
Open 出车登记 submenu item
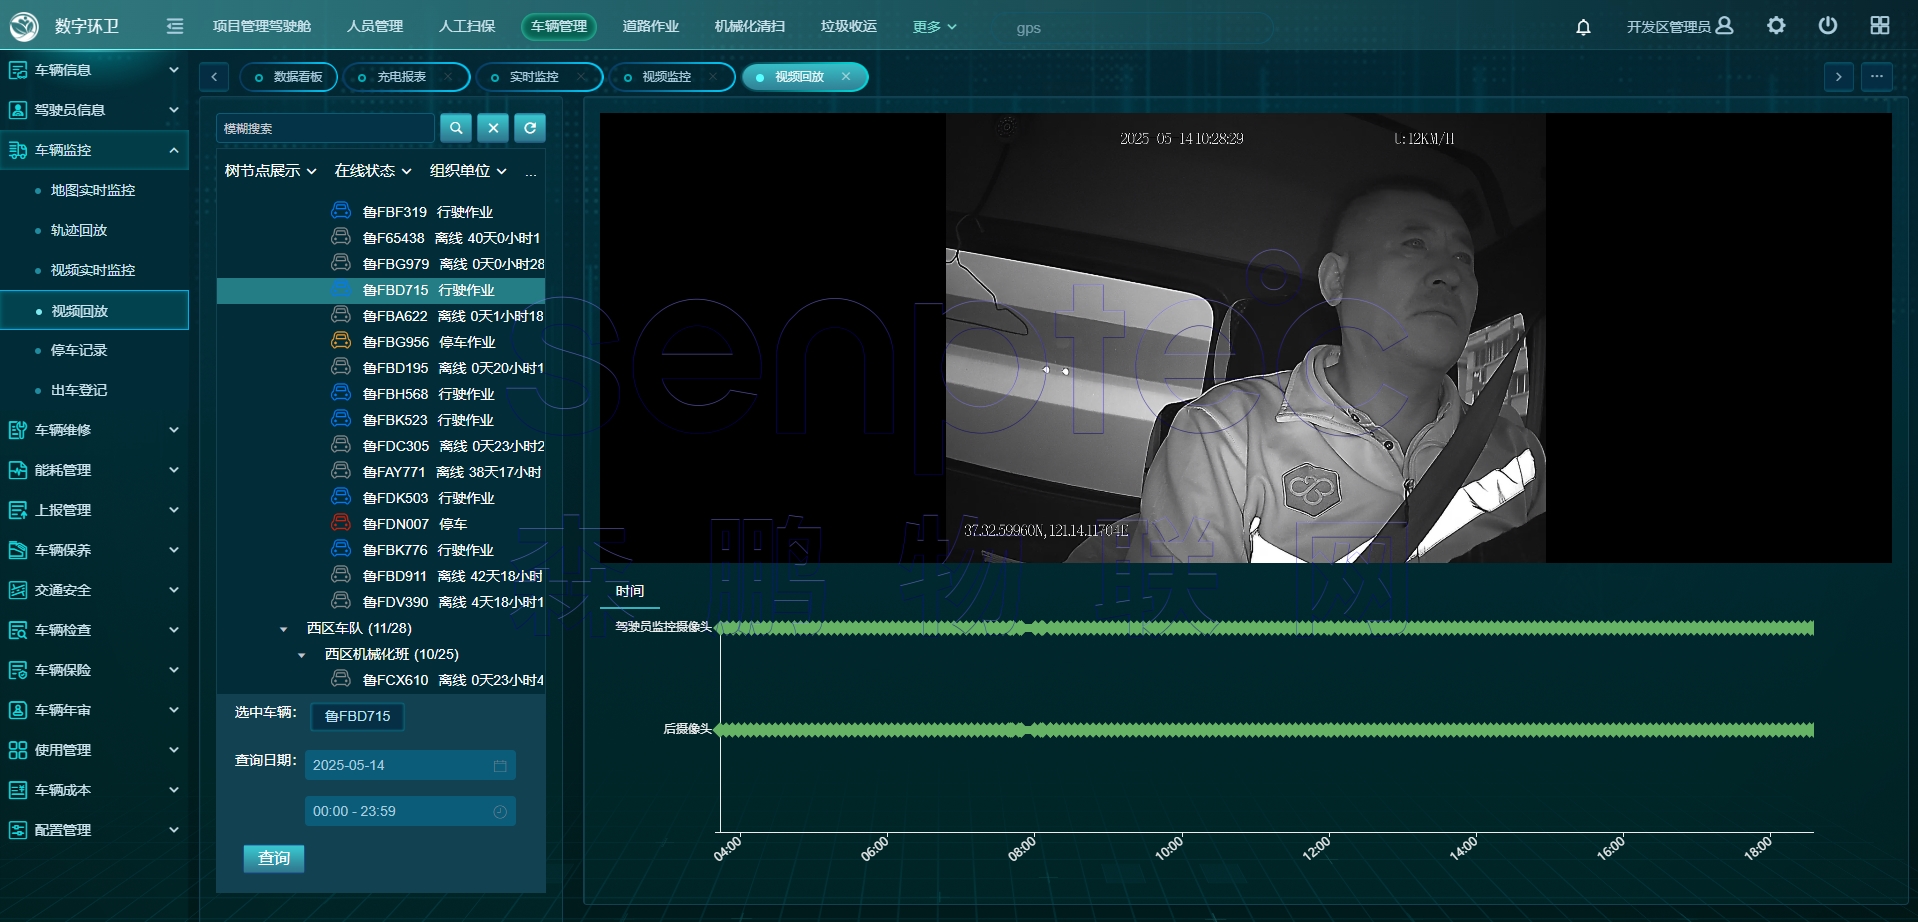(79, 390)
